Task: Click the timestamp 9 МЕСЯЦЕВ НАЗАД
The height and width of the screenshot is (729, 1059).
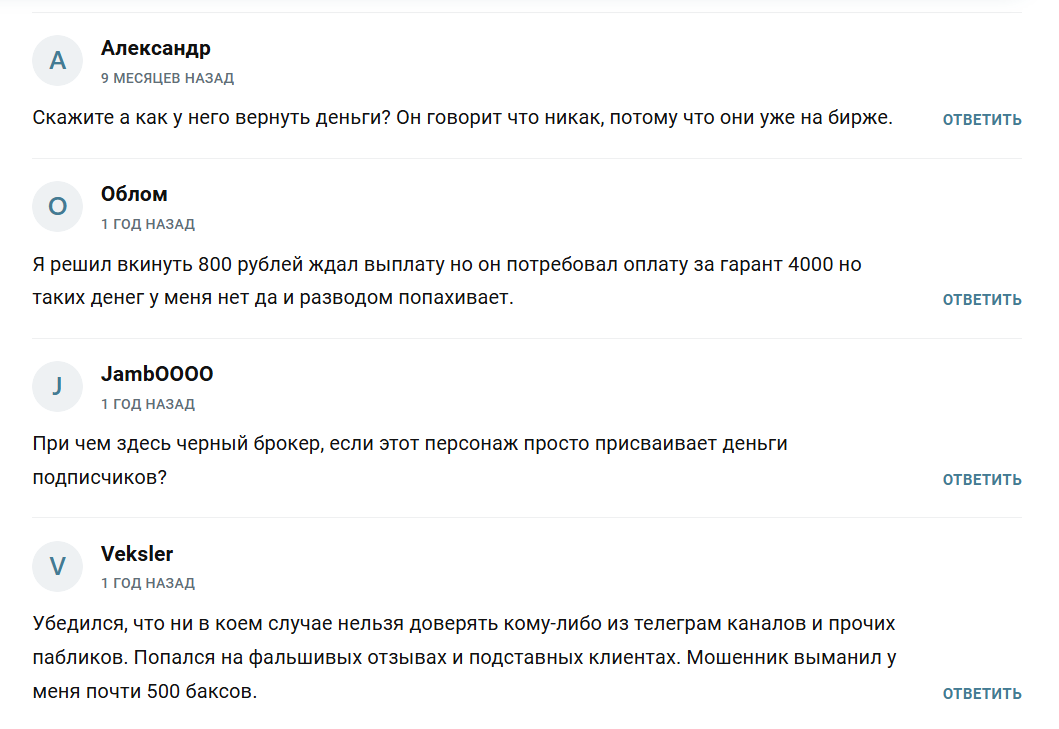Action: coord(166,78)
